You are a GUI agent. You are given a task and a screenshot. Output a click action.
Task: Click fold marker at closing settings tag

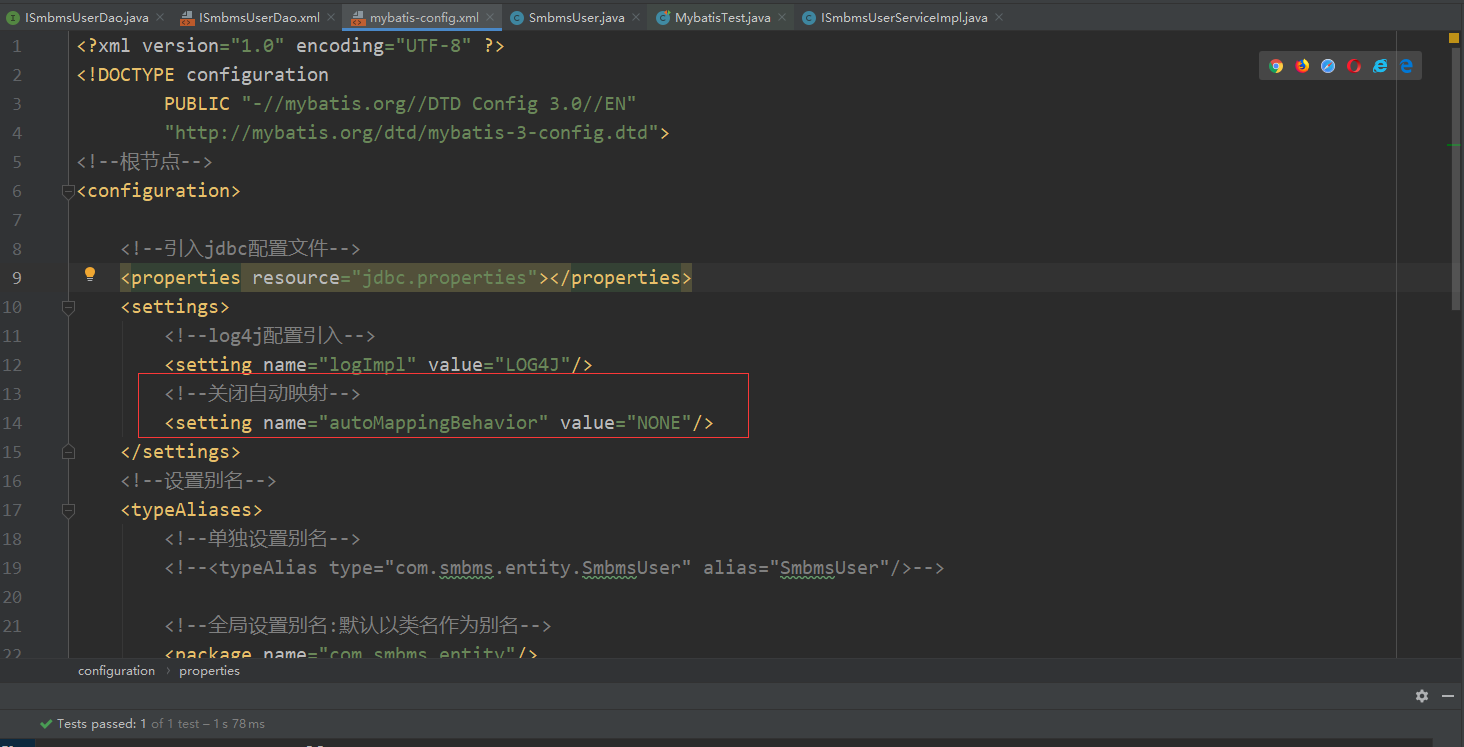pyautogui.click(x=68, y=452)
